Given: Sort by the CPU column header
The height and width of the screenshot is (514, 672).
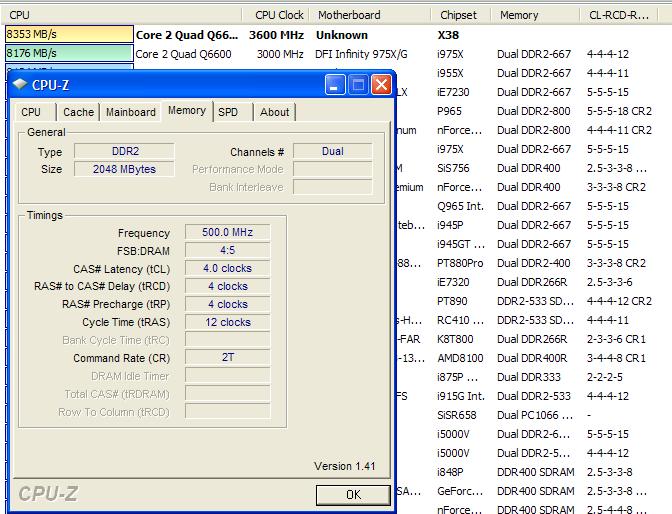Looking at the screenshot, I should 123,15.
